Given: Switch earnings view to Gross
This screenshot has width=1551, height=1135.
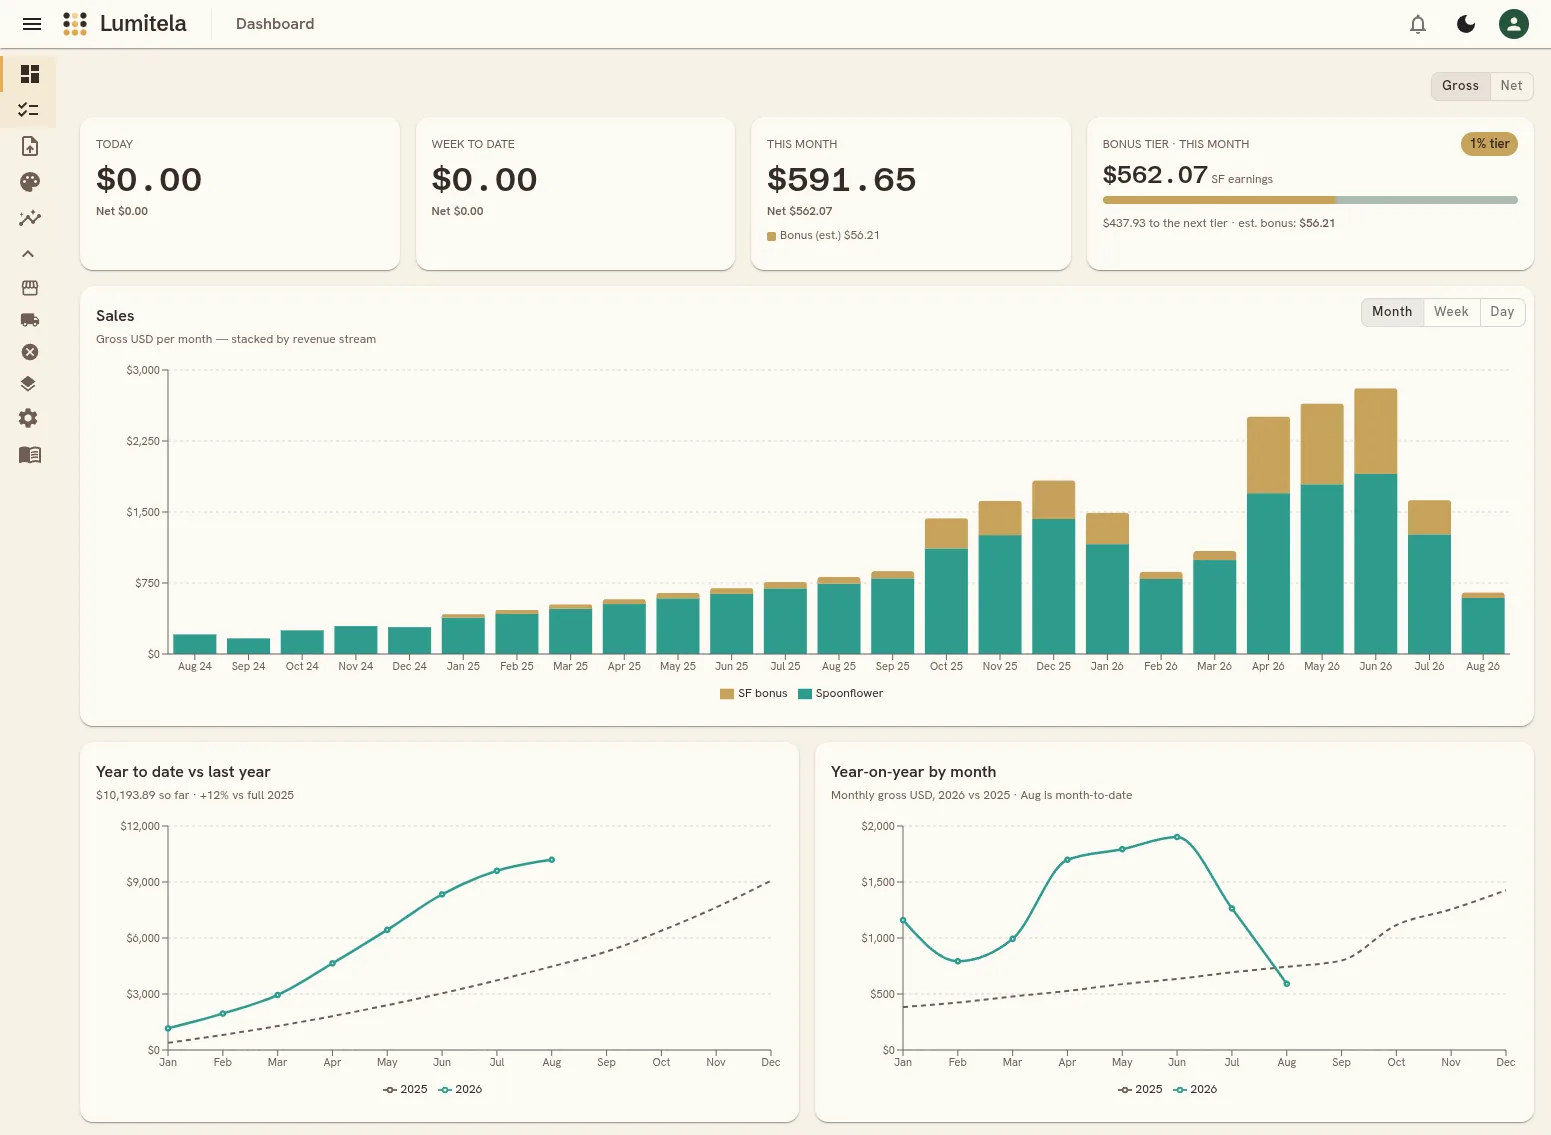Looking at the screenshot, I should pyautogui.click(x=1460, y=86).
